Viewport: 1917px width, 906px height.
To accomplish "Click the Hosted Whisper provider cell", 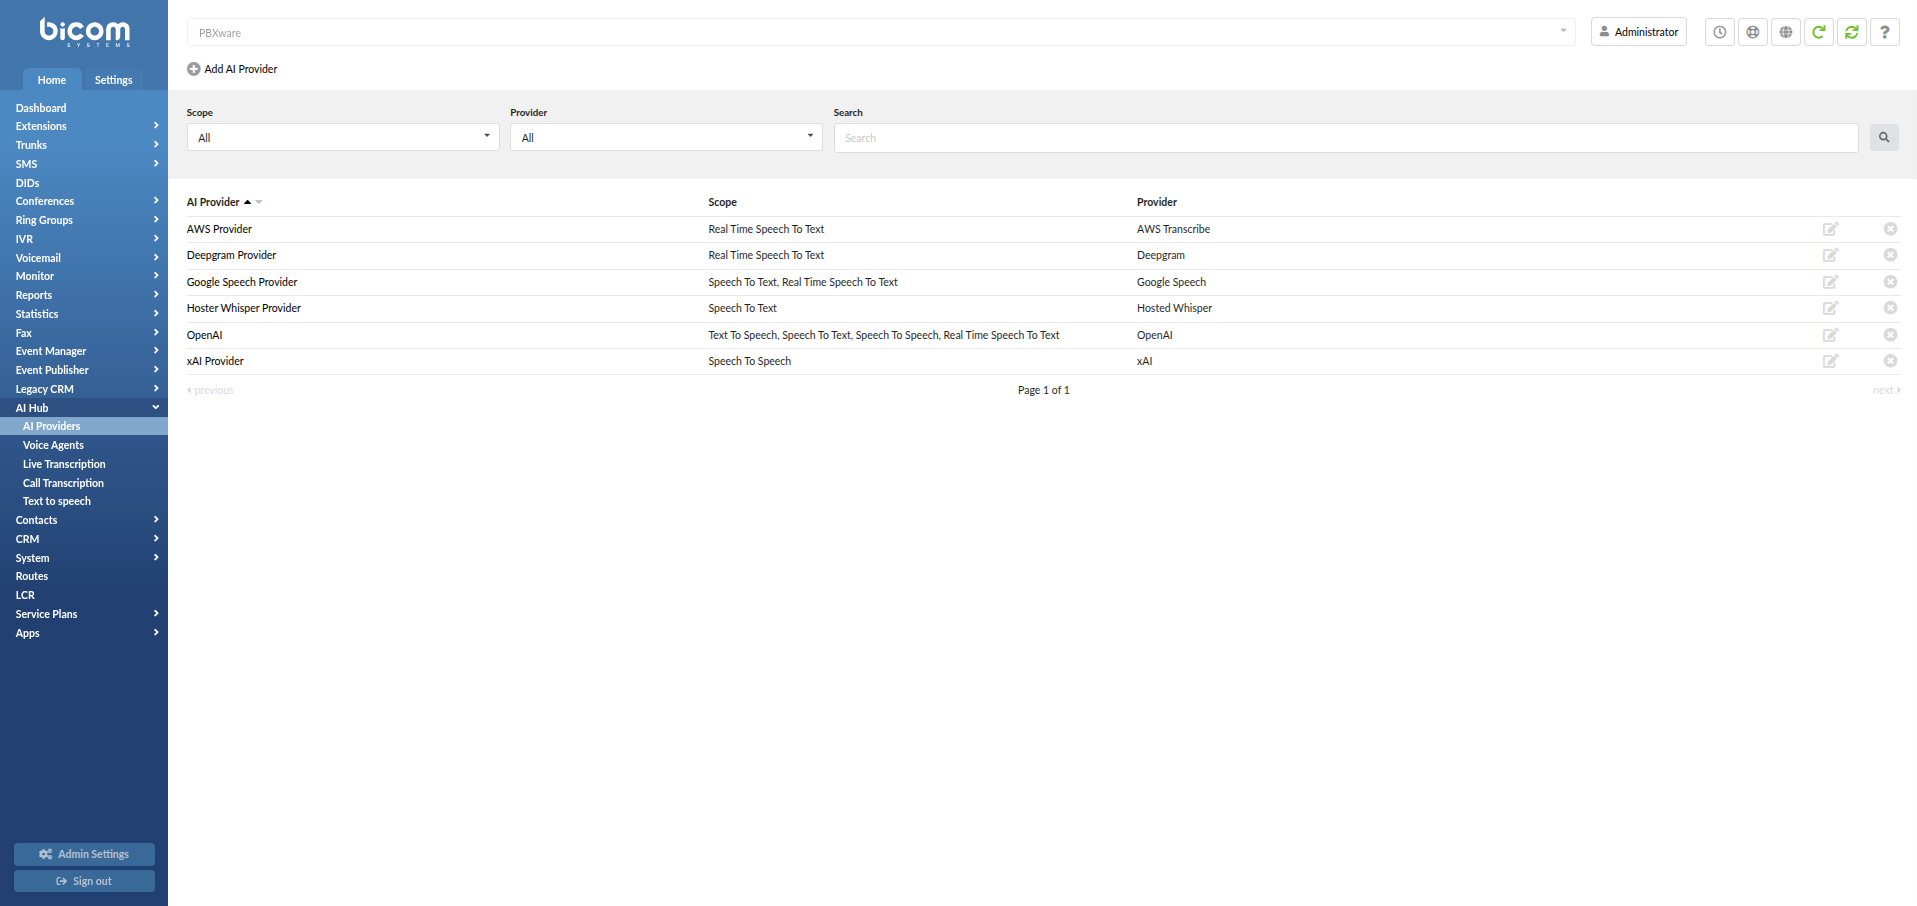I will 1174,308.
